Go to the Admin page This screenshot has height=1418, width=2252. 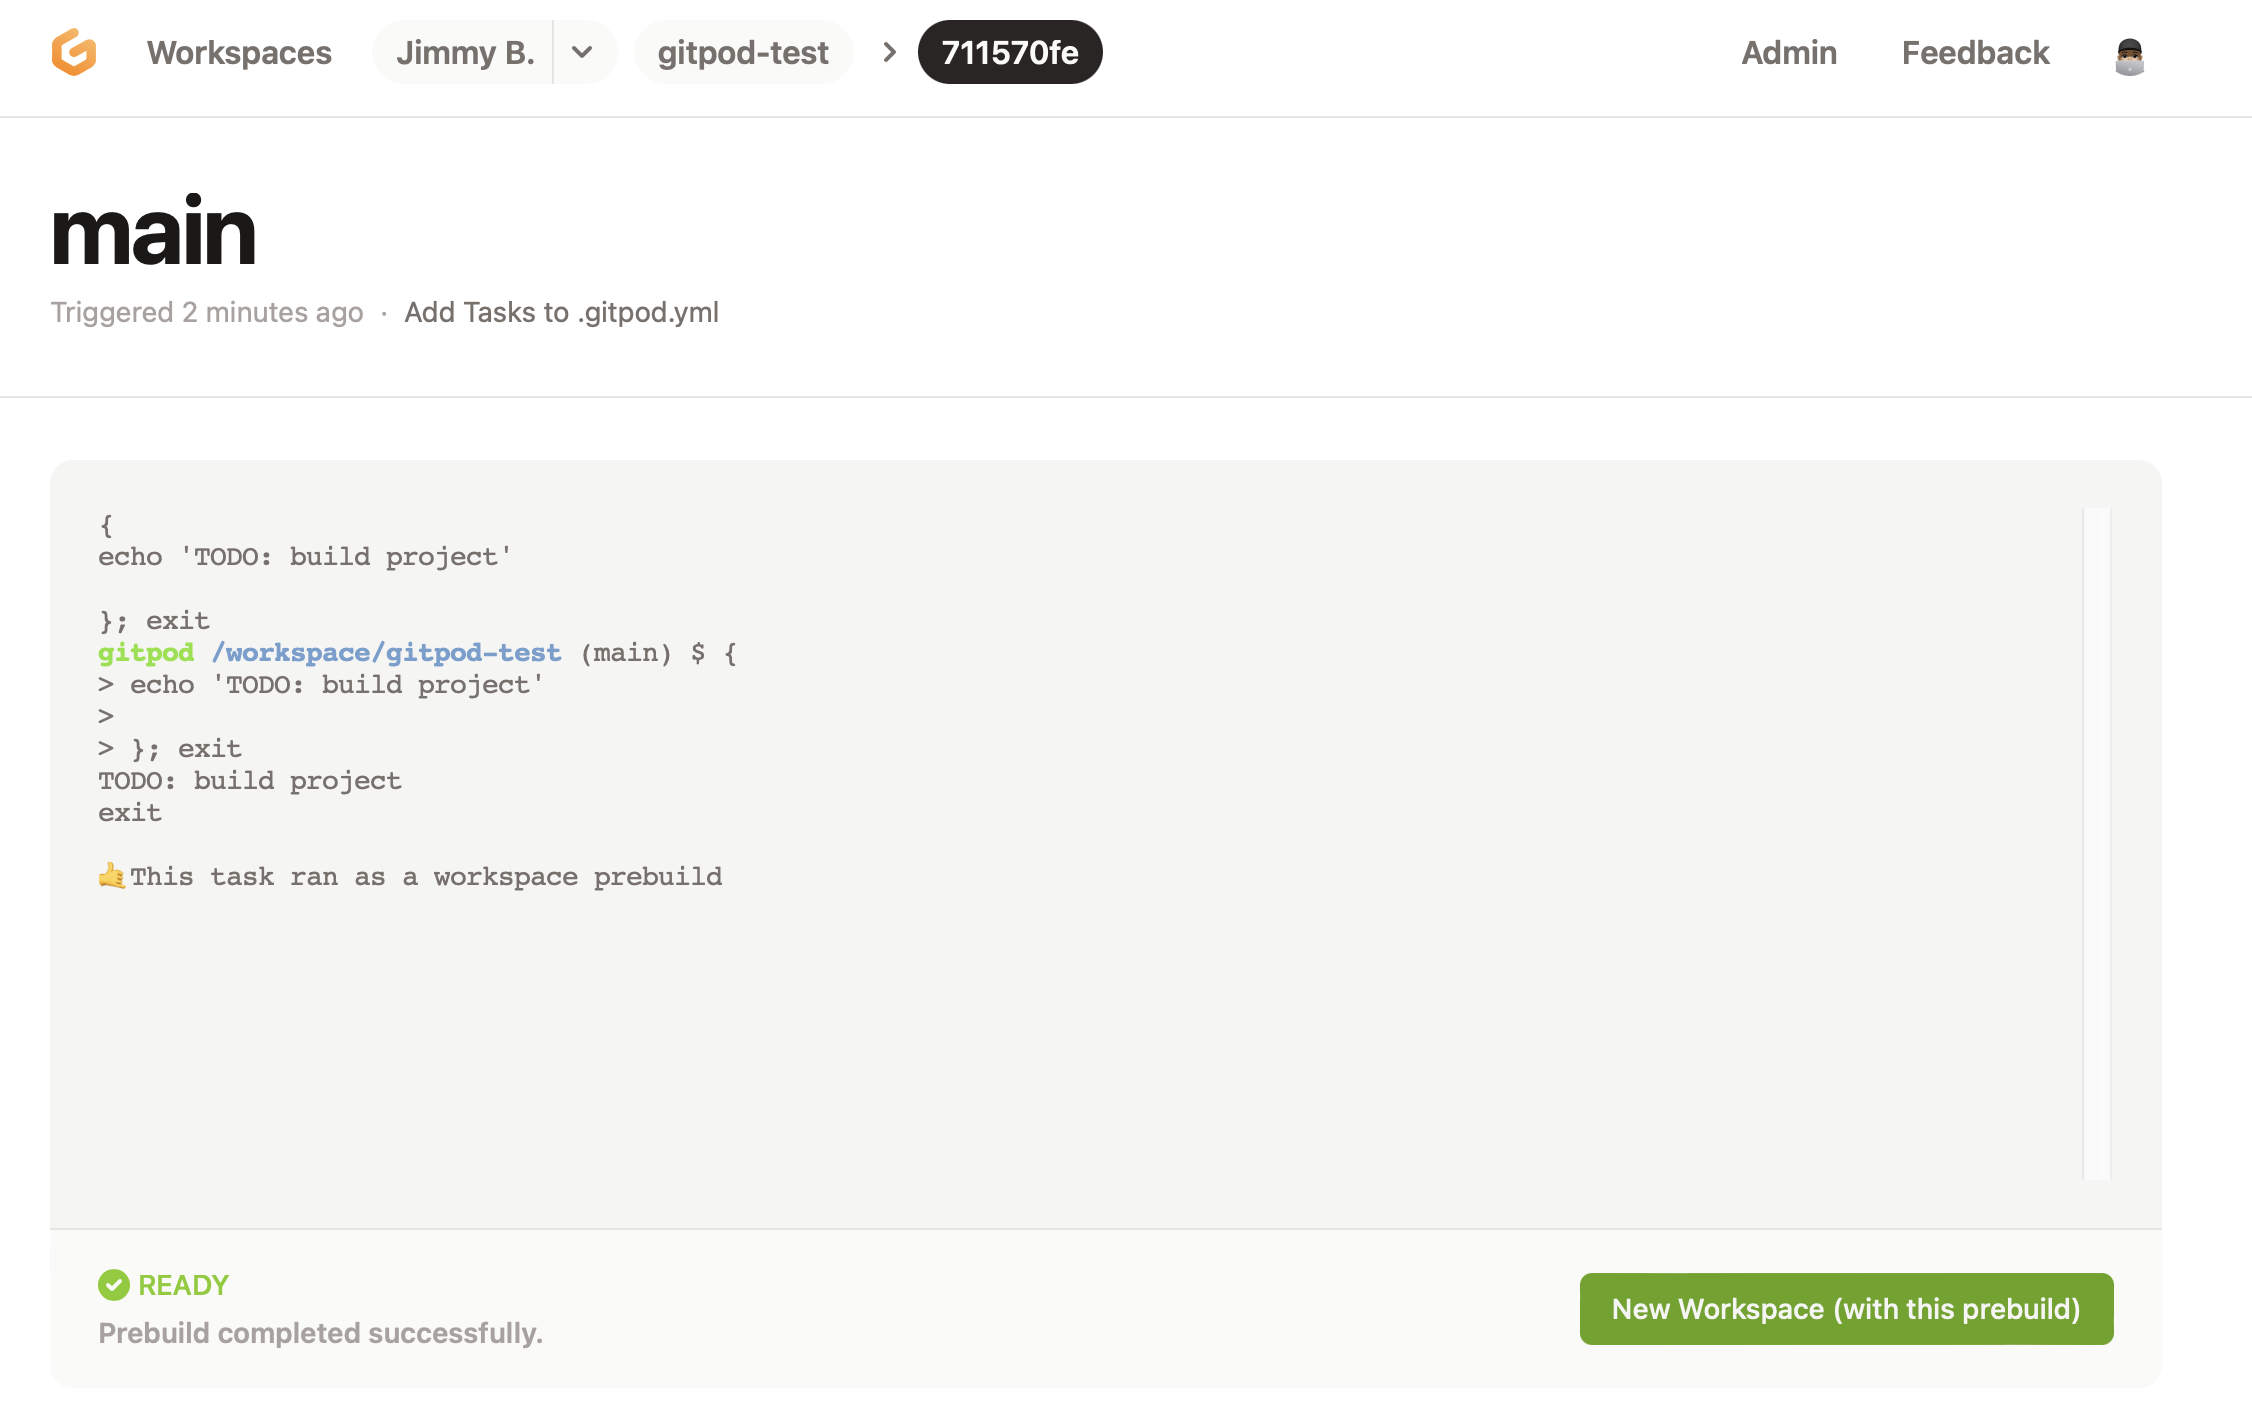(1789, 52)
